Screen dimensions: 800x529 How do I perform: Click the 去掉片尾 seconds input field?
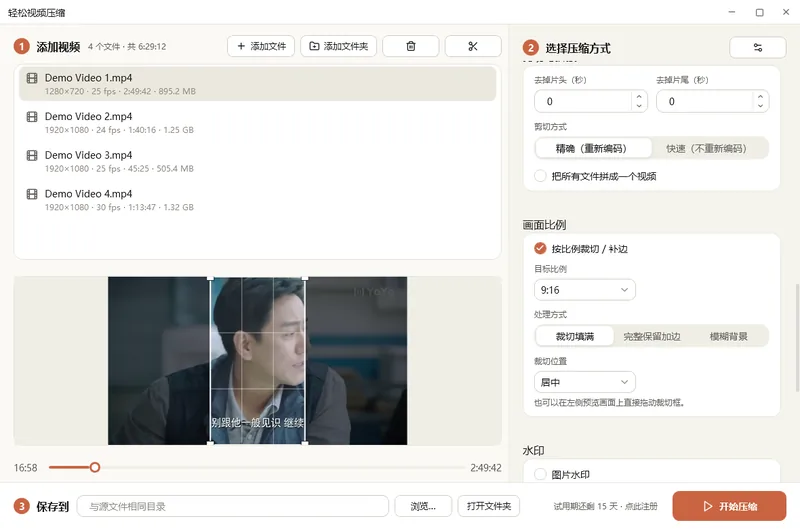pos(705,102)
